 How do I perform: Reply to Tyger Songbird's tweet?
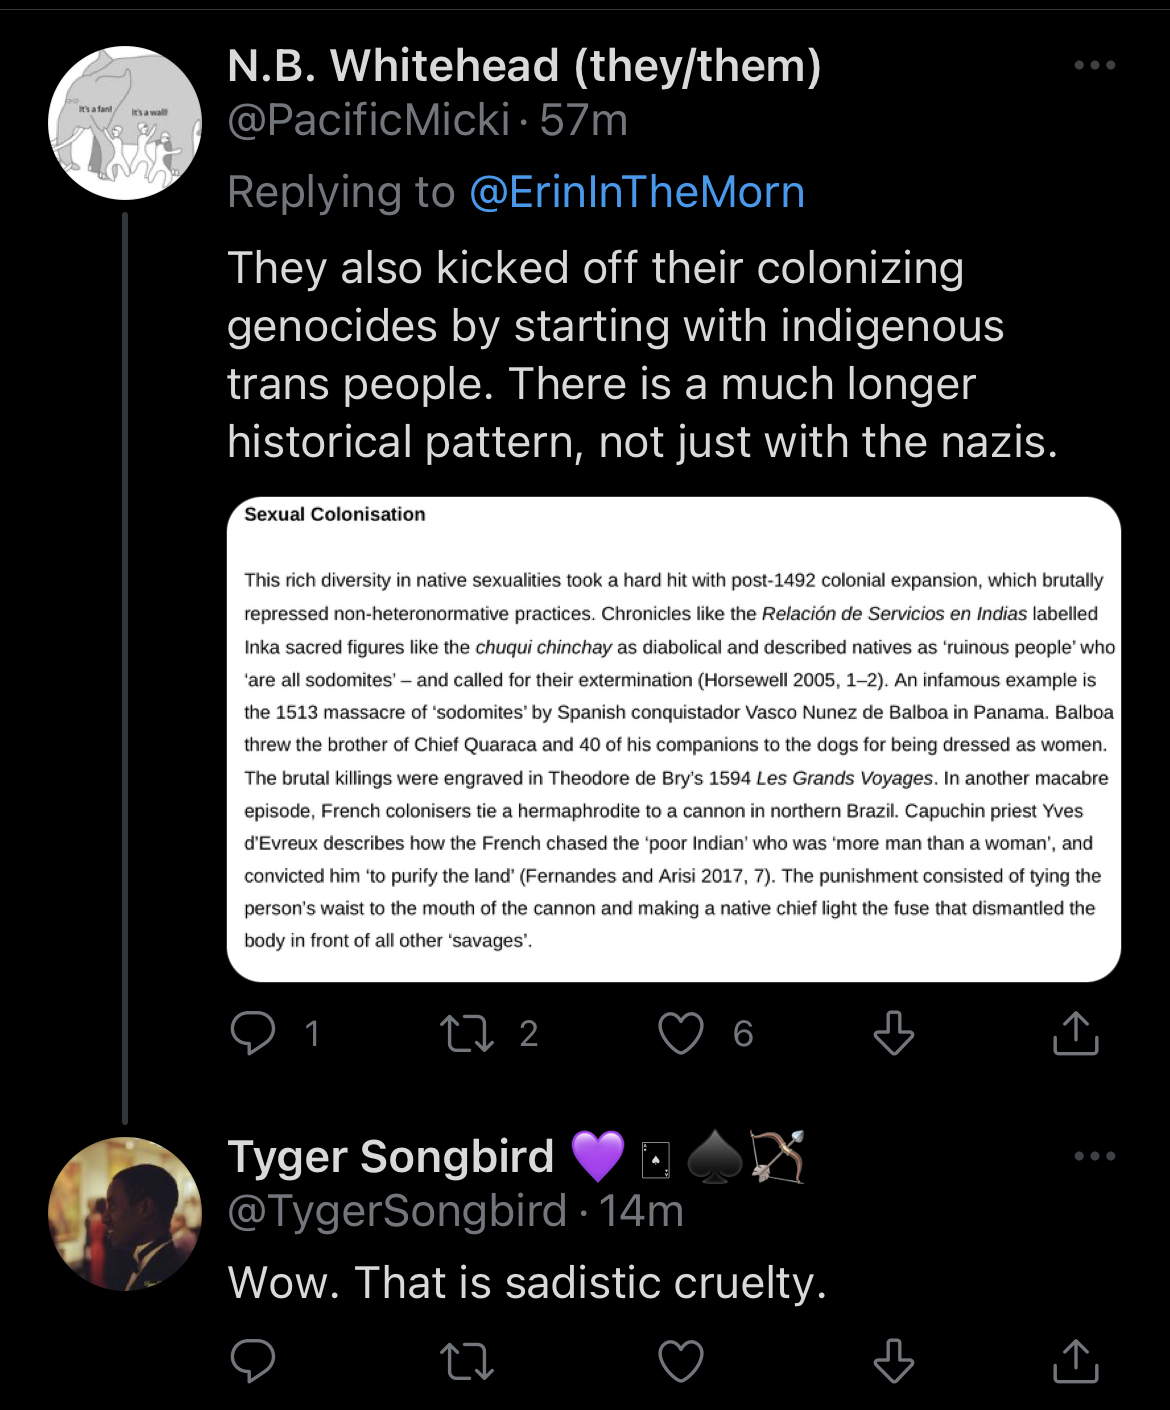click(253, 1360)
